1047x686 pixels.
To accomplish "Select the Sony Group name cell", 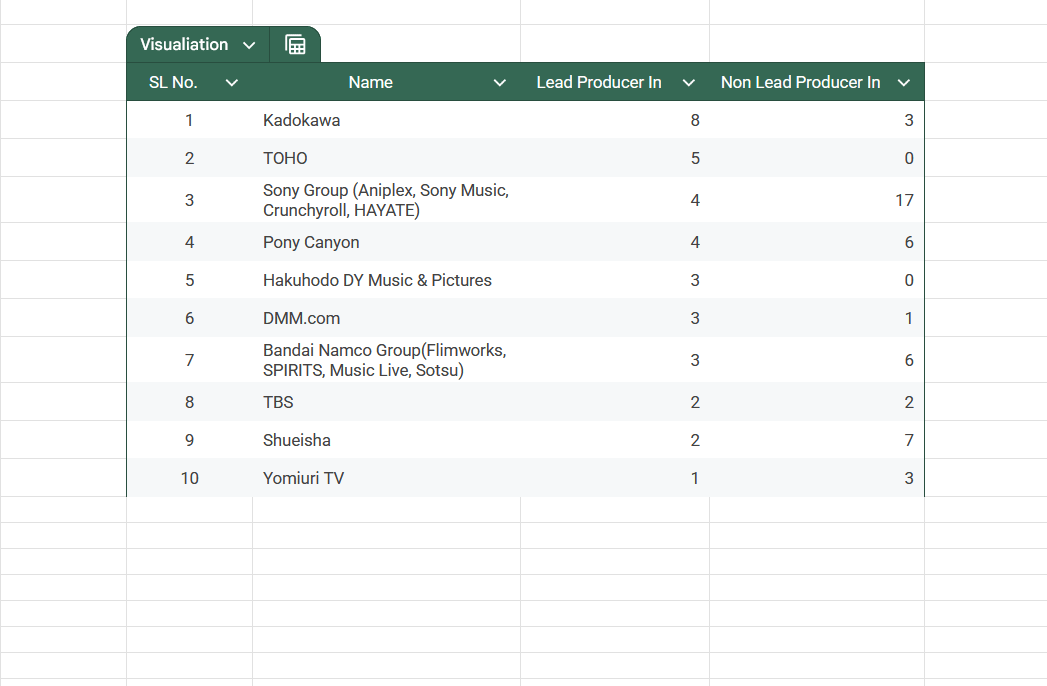I will (x=387, y=200).
